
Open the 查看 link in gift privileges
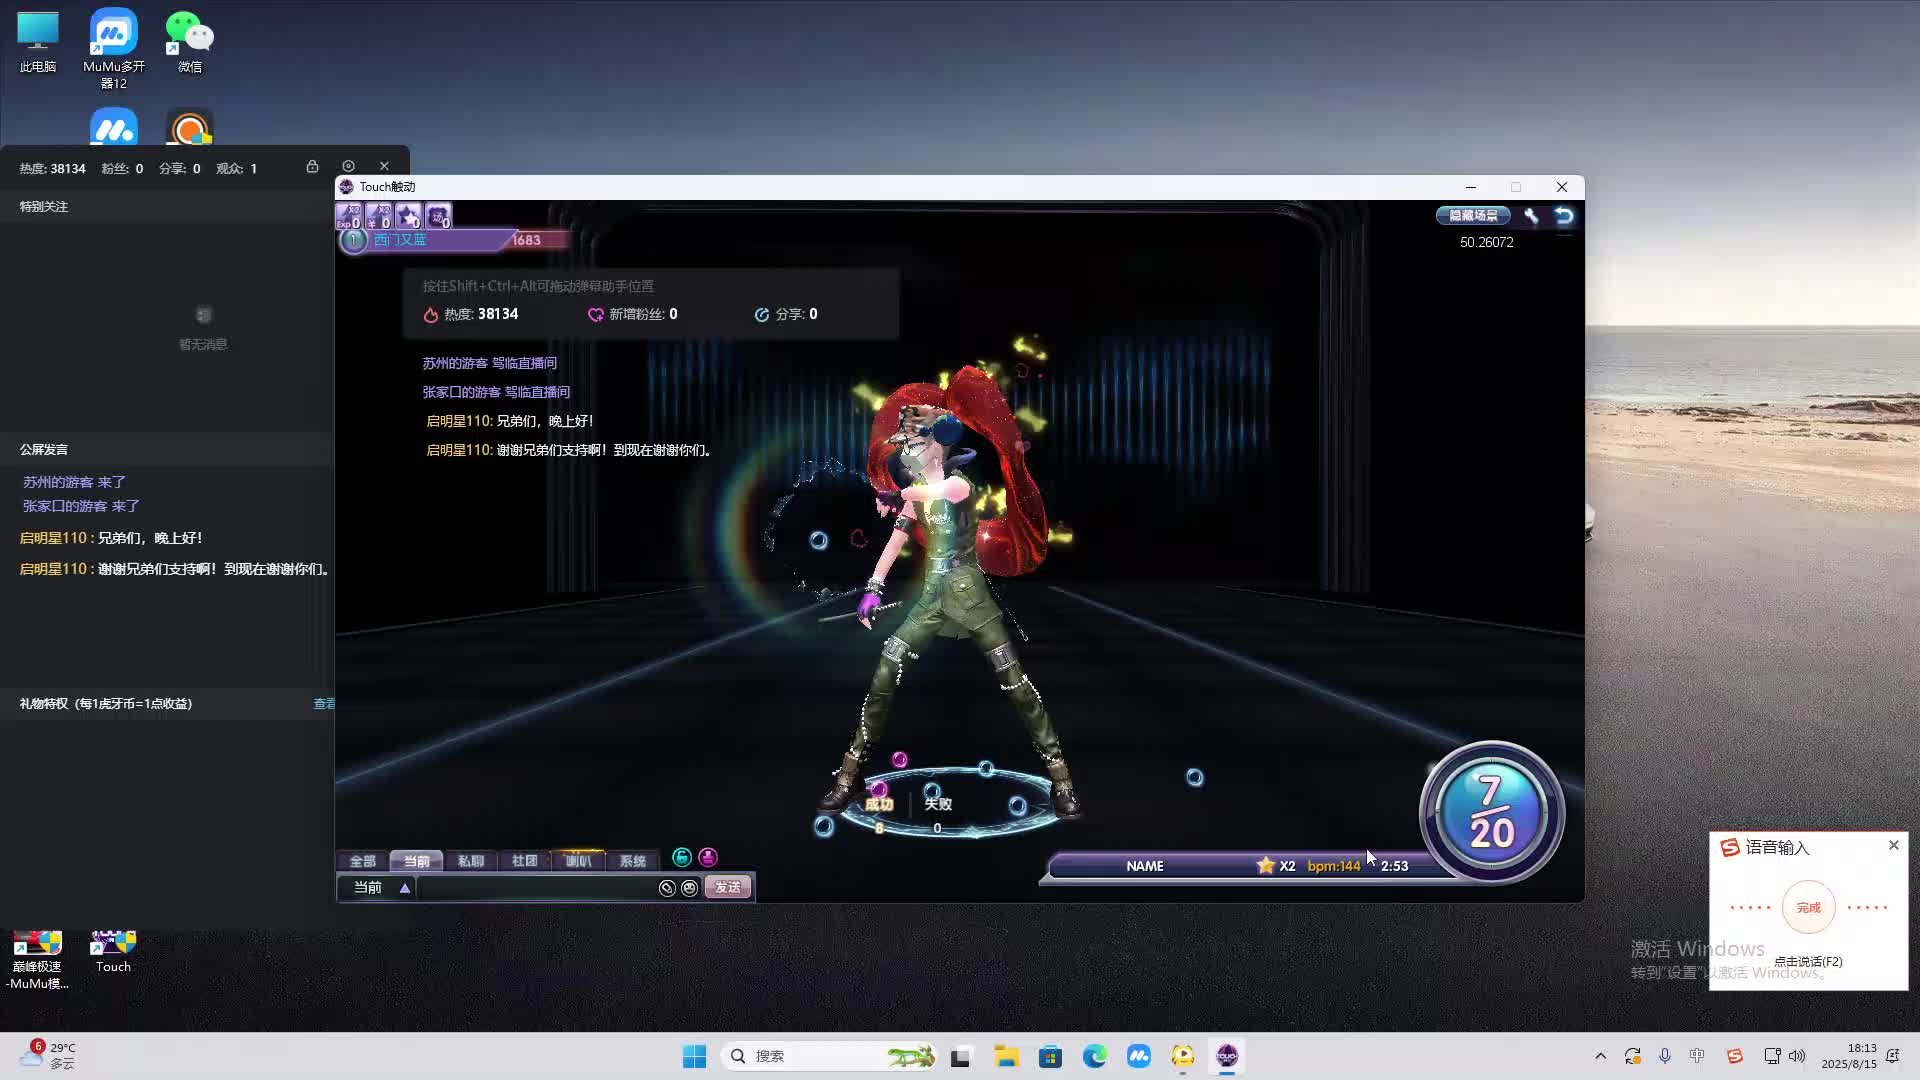pos(324,704)
